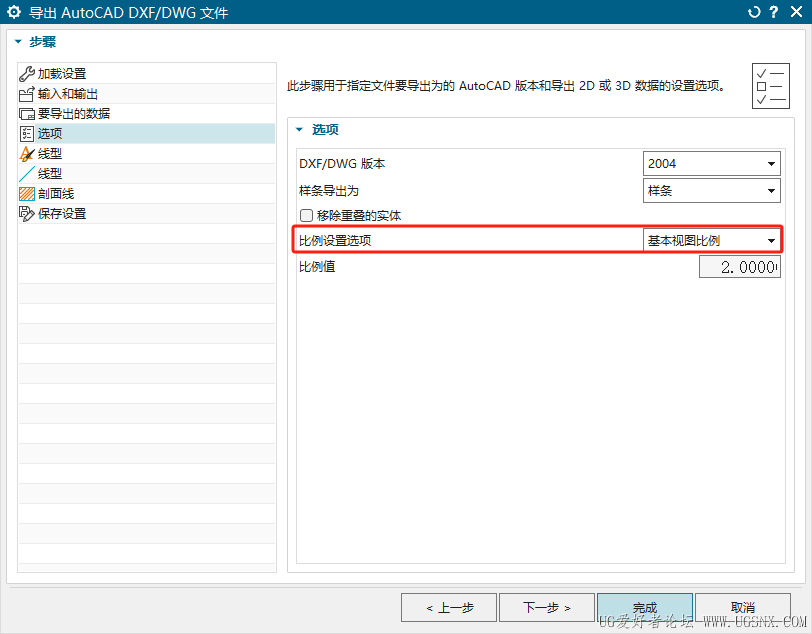Open the 样条导出为 dropdown
The width and height of the screenshot is (812, 634).
click(712, 191)
